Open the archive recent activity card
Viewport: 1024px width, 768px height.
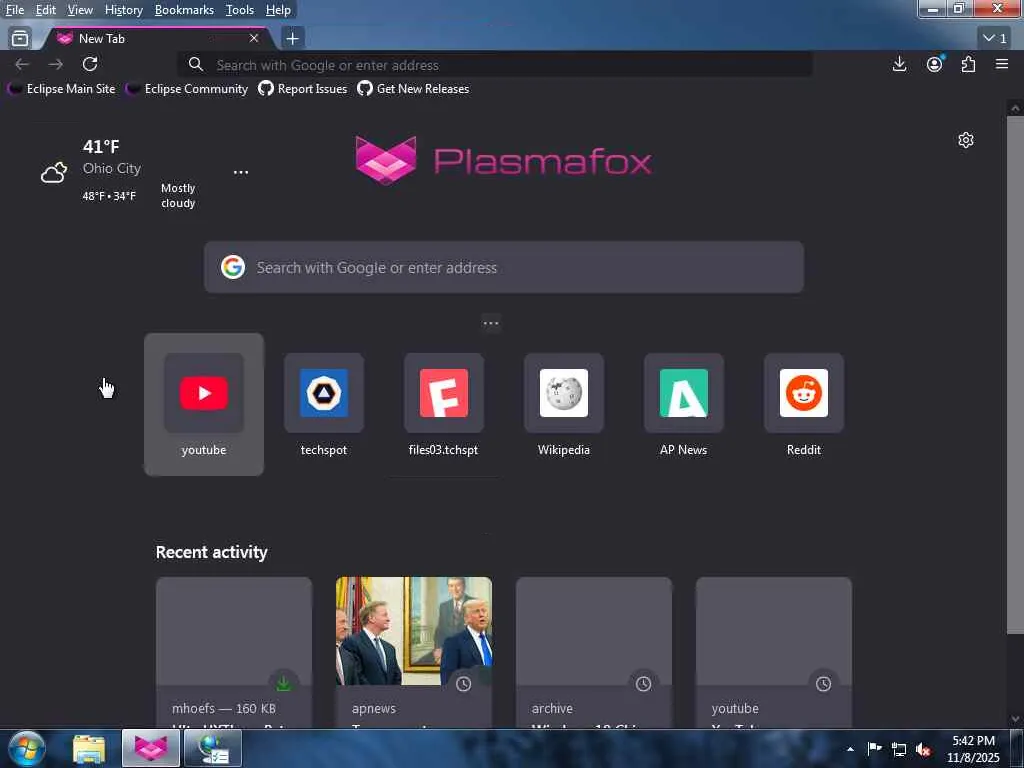[x=594, y=652]
